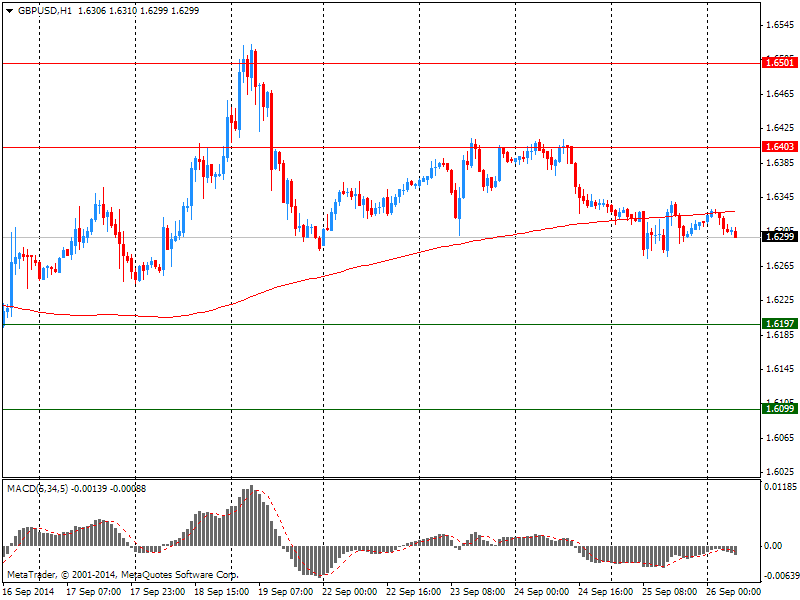Image resolution: width=800 pixels, height=600 pixels.
Task: Select the 1.6145 price scale value
Action: pyautogui.click(x=781, y=369)
